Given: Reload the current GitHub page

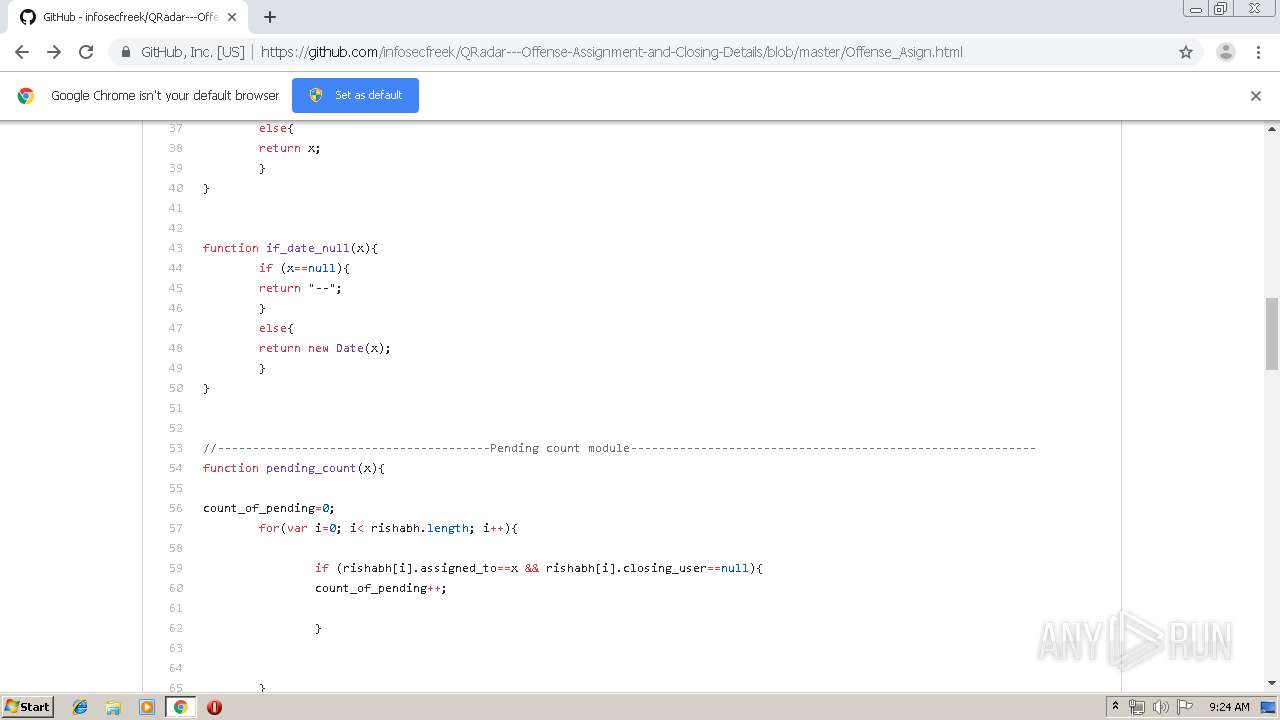Looking at the screenshot, I should coord(86,52).
